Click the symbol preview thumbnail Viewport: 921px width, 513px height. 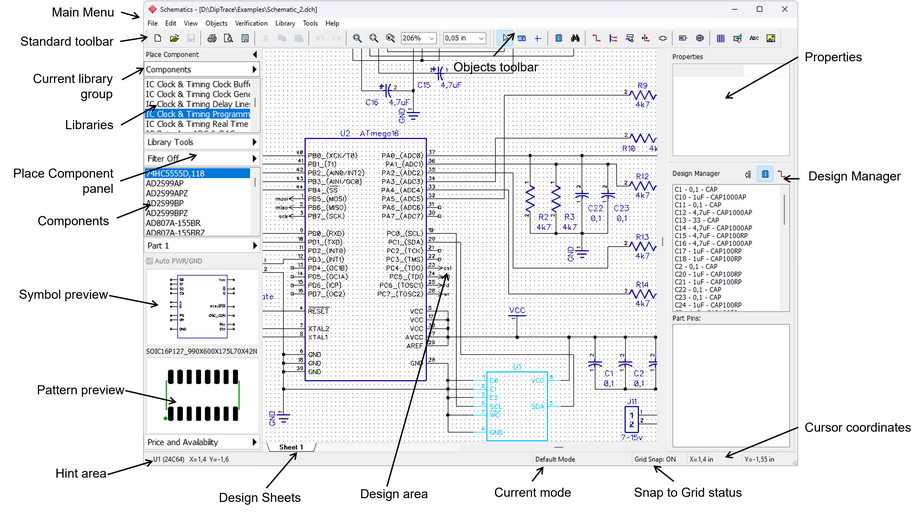pos(202,307)
